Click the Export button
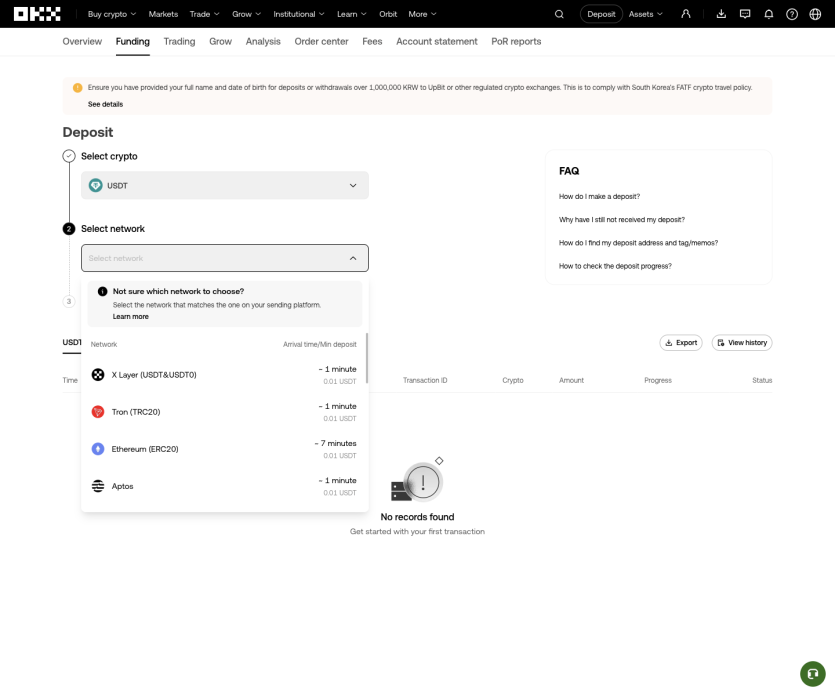The image size is (835, 696). click(x=681, y=342)
